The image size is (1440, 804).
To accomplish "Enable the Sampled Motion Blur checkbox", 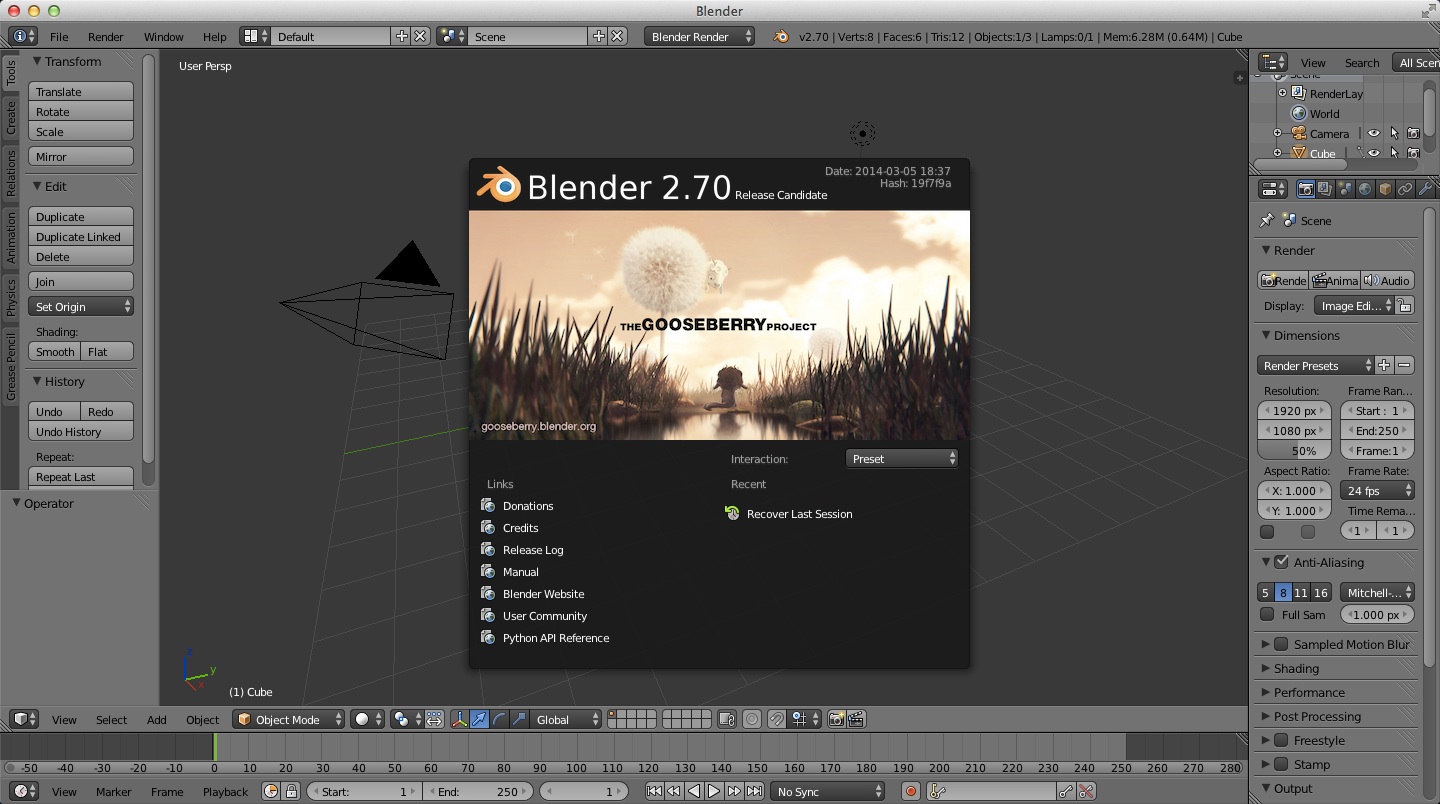I will pos(1281,645).
